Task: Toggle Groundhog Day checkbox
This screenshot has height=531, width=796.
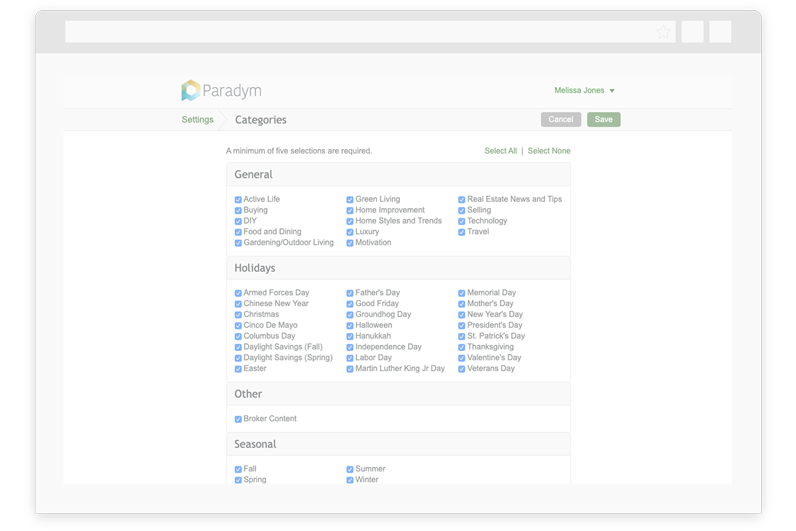Action: click(x=350, y=315)
